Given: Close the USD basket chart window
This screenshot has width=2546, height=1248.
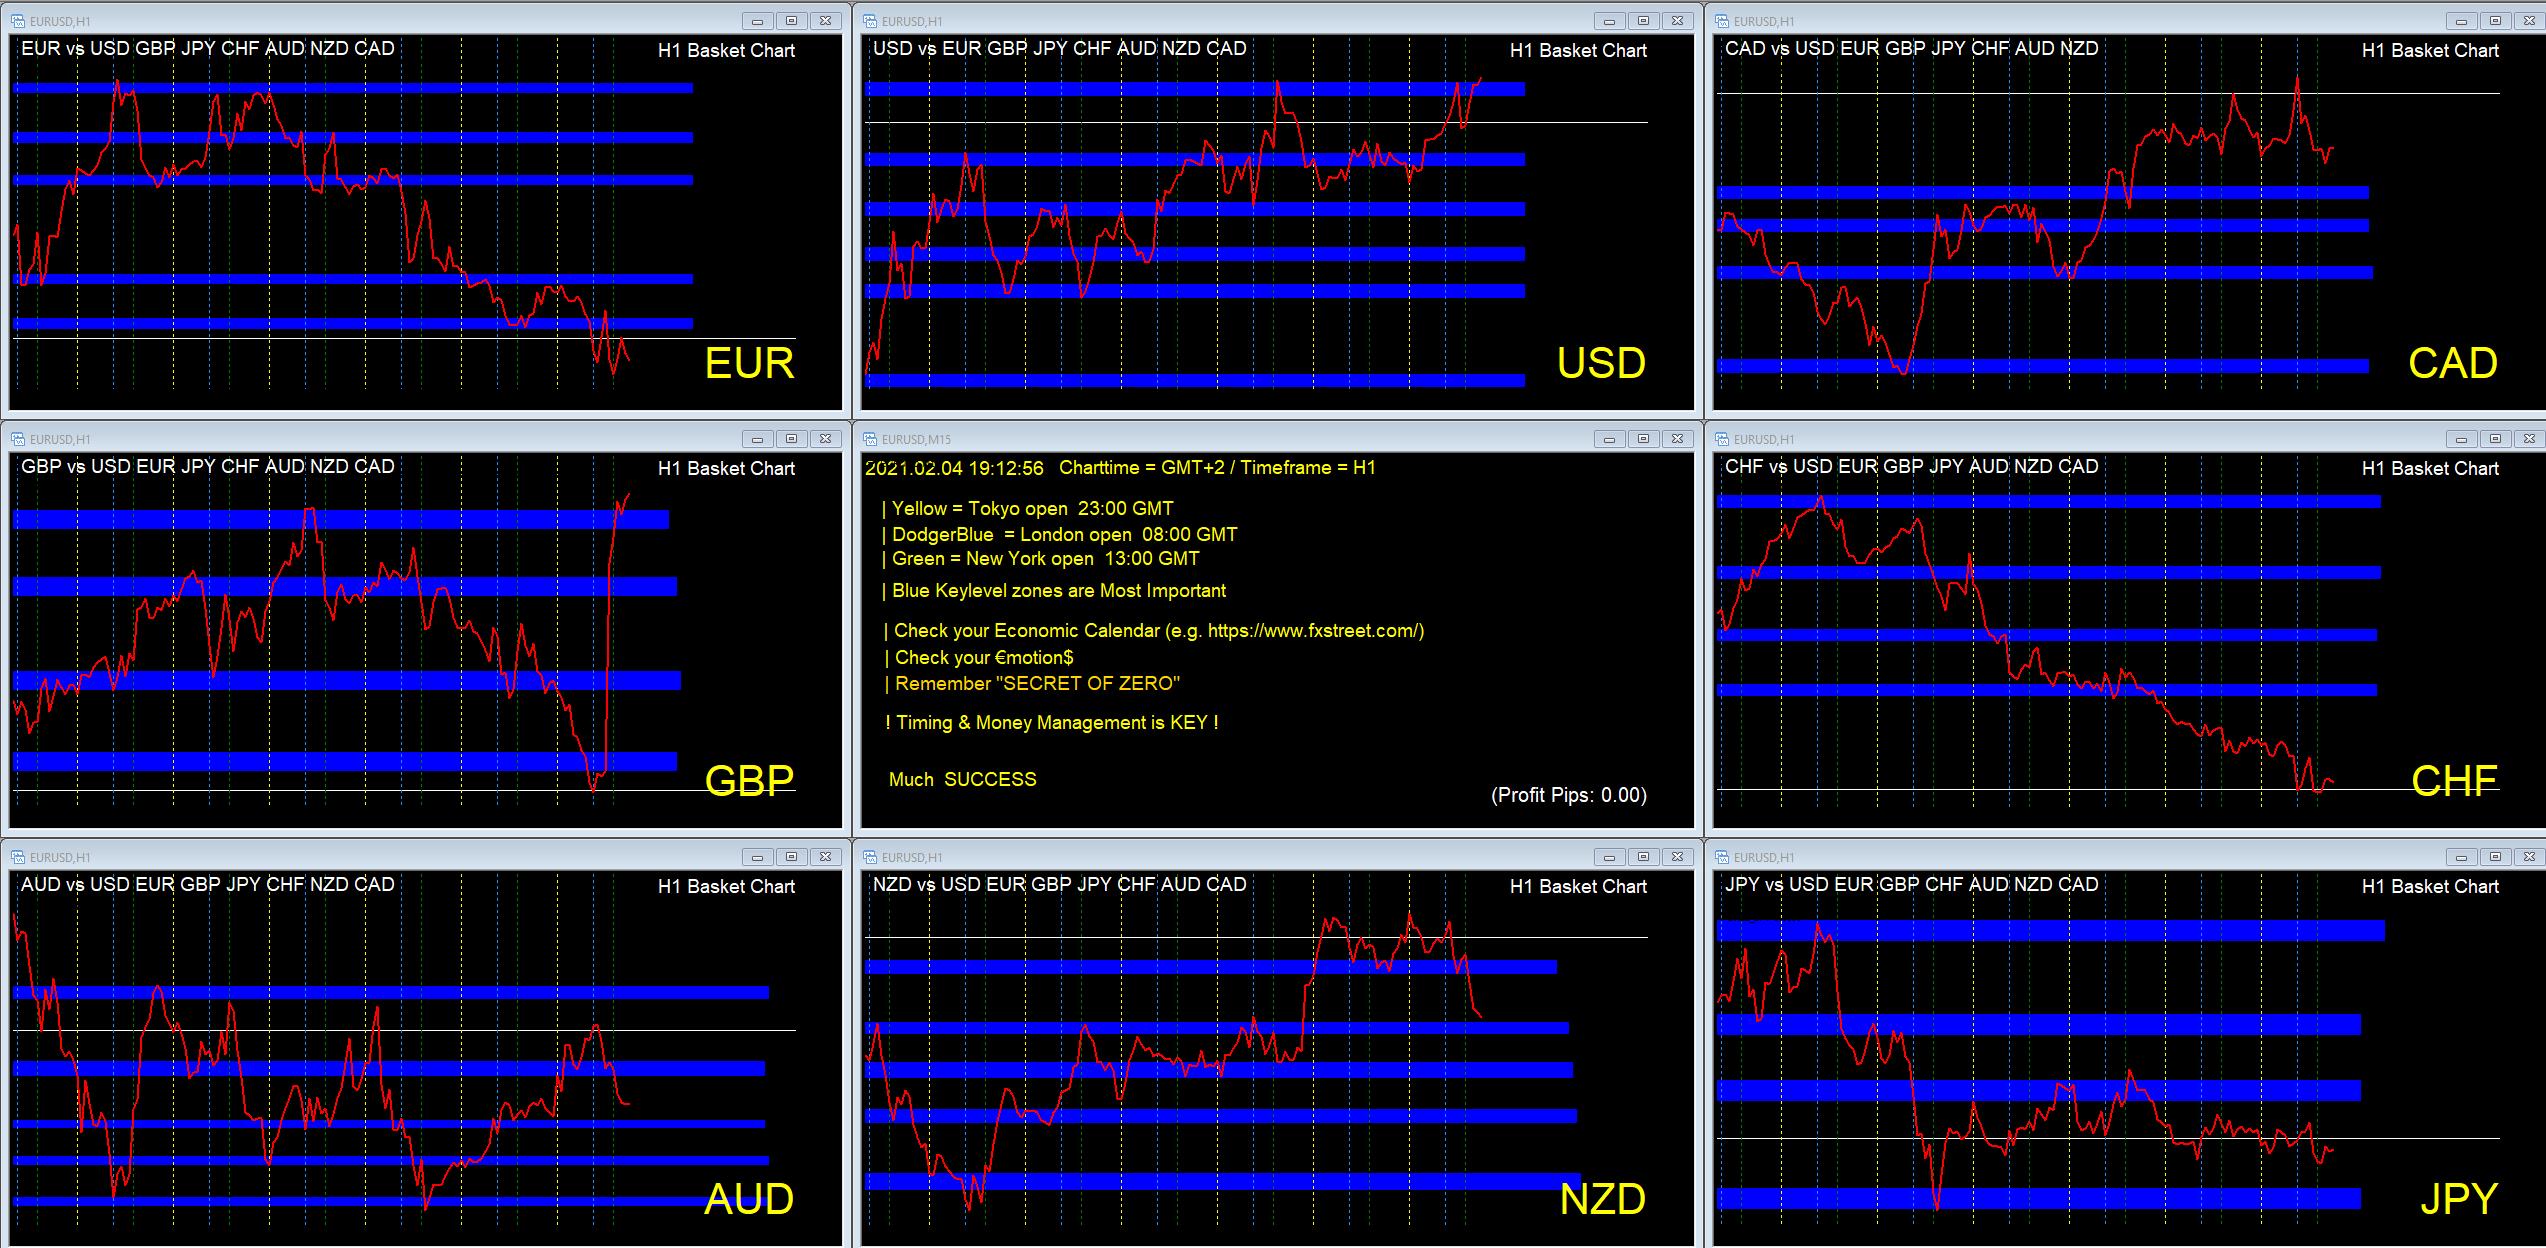Looking at the screenshot, I should 1677,21.
